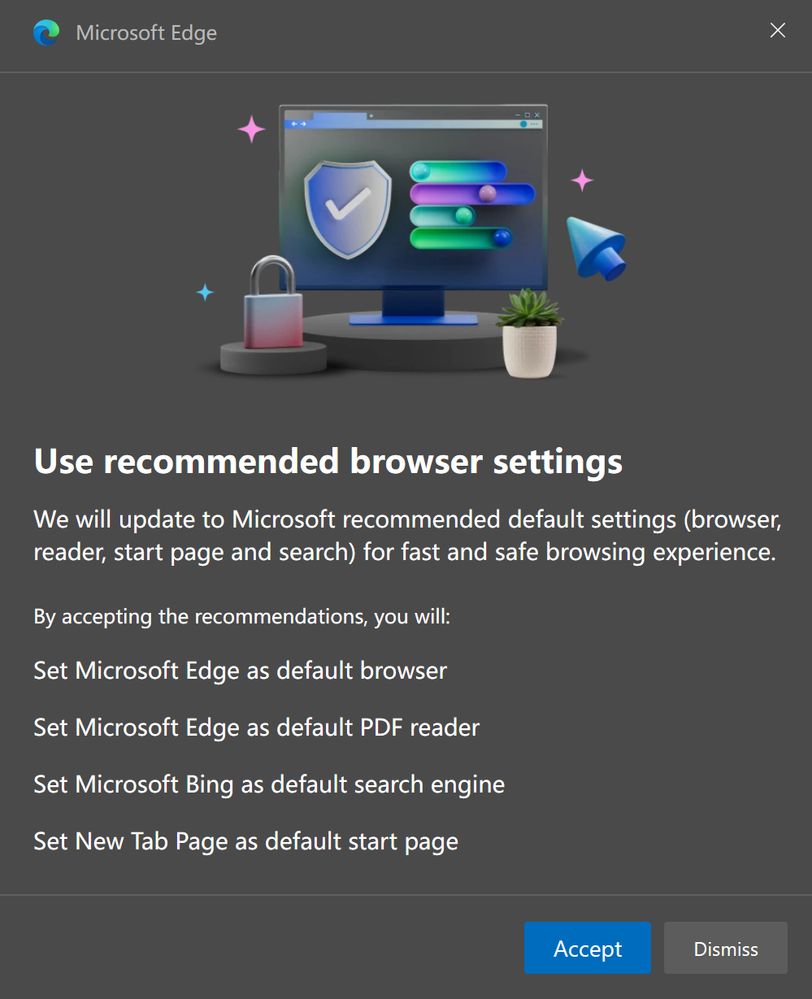Click the potted plant graphic
The image size is (812, 999).
(530, 333)
